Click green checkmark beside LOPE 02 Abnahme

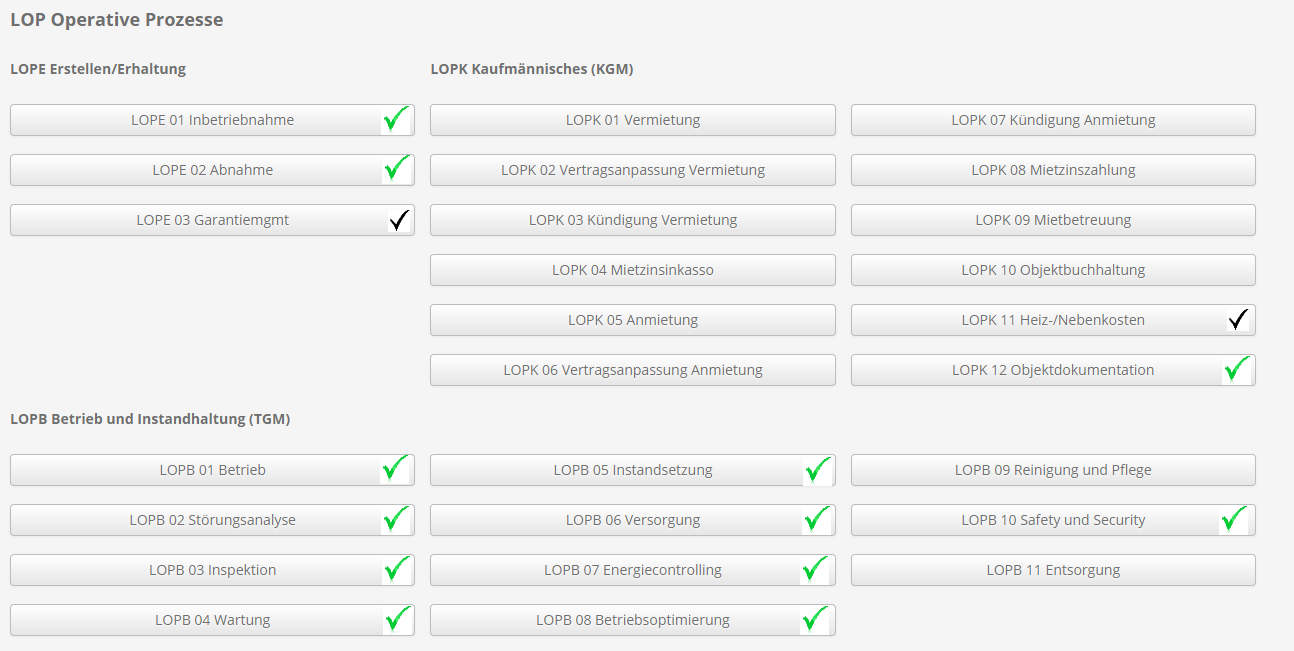(397, 168)
